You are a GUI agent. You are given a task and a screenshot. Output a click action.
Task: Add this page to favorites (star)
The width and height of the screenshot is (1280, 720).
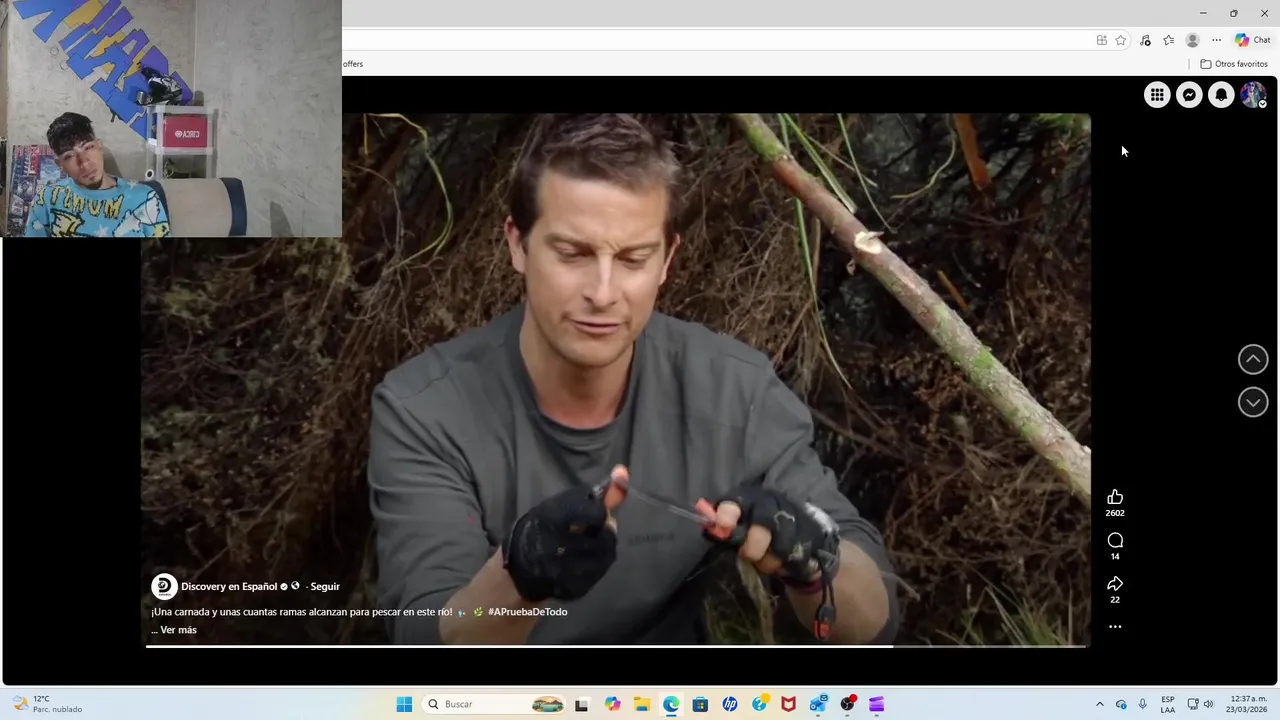point(1121,40)
